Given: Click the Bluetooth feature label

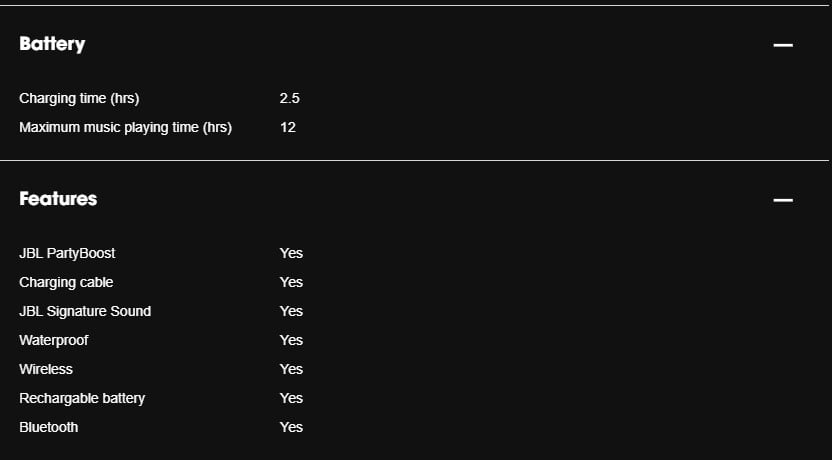Looking at the screenshot, I should click(x=48, y=428).
